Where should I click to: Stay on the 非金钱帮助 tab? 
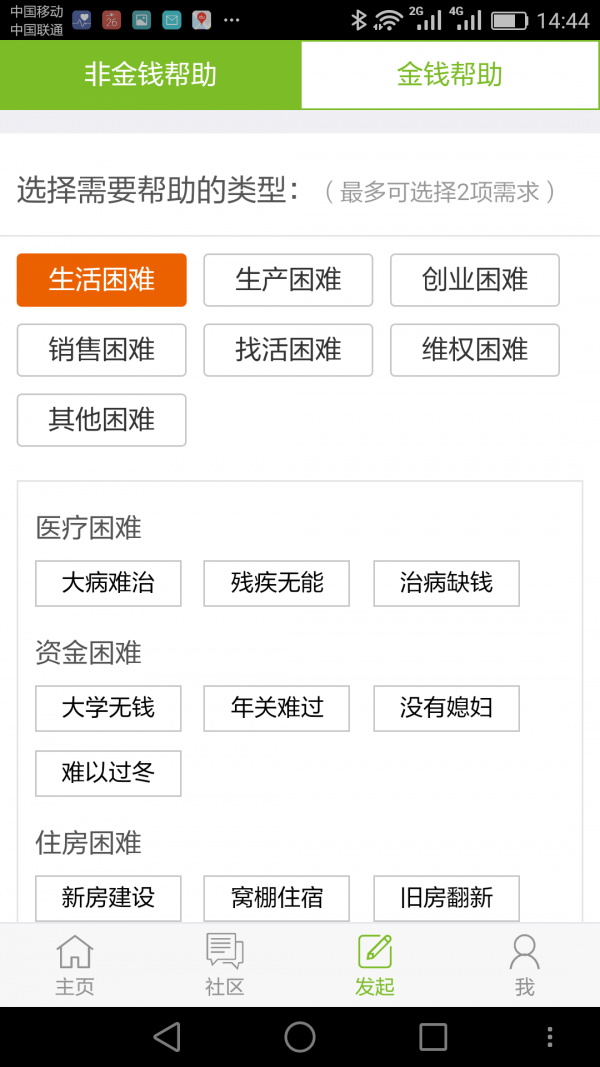[x=150, y=74]
